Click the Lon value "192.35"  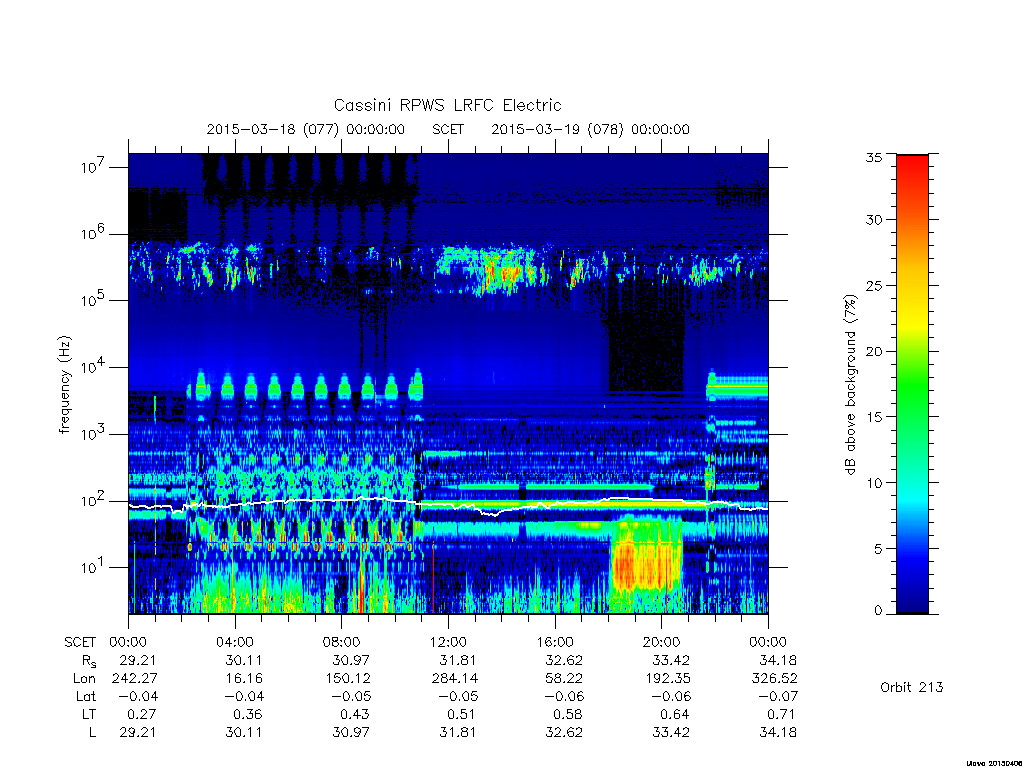(667, 679)
